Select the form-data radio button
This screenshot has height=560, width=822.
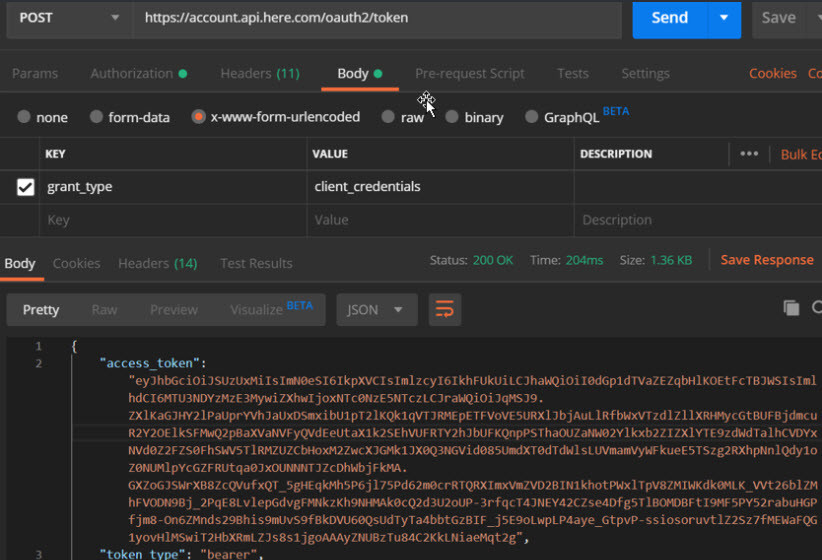96,116
